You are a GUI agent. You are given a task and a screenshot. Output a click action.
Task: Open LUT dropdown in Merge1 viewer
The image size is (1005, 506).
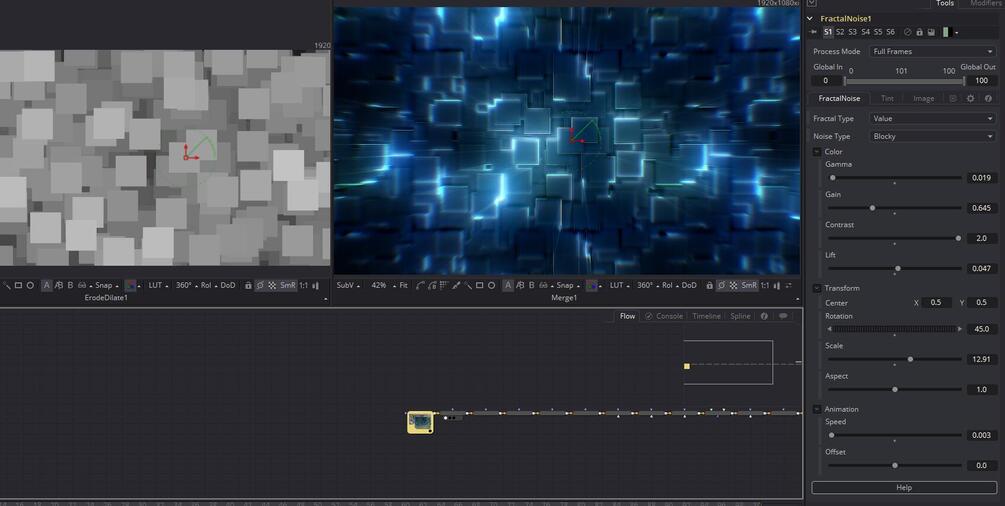point(619,285)
